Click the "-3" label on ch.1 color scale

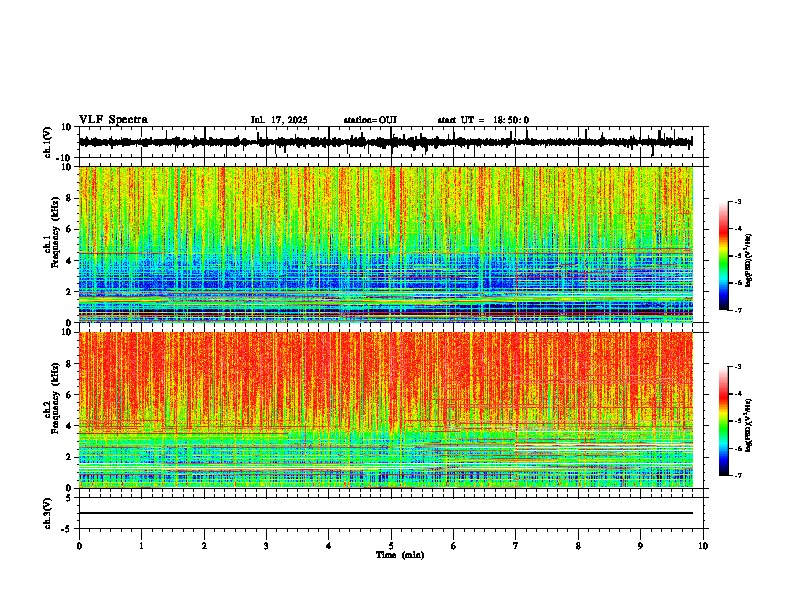point(737,201)
